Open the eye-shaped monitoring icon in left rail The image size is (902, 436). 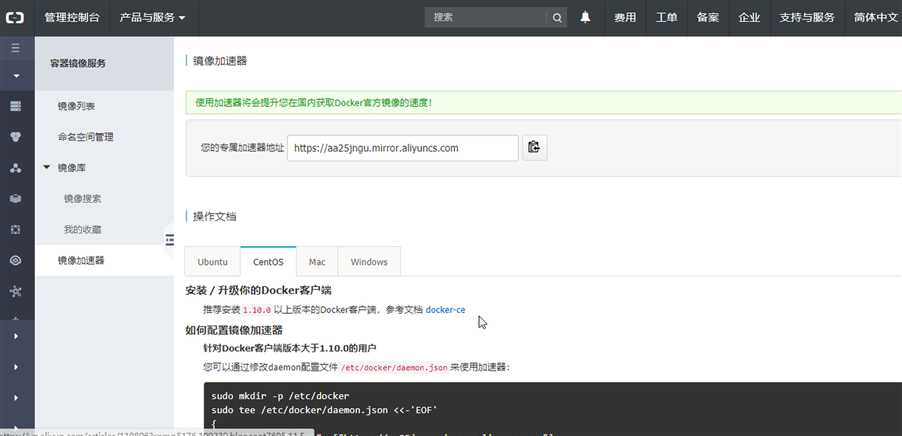coord(16,261)
